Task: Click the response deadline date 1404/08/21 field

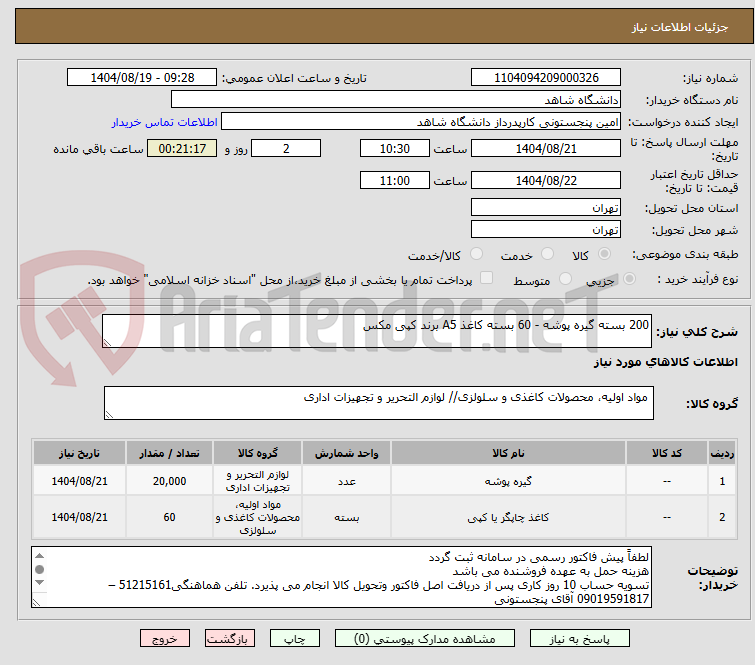Action: click(546, 148)
